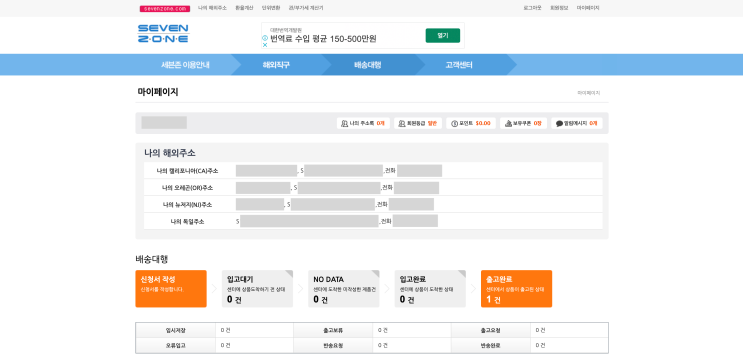Click the 0 건 value next to 임시저장

(x=226, y=330)
